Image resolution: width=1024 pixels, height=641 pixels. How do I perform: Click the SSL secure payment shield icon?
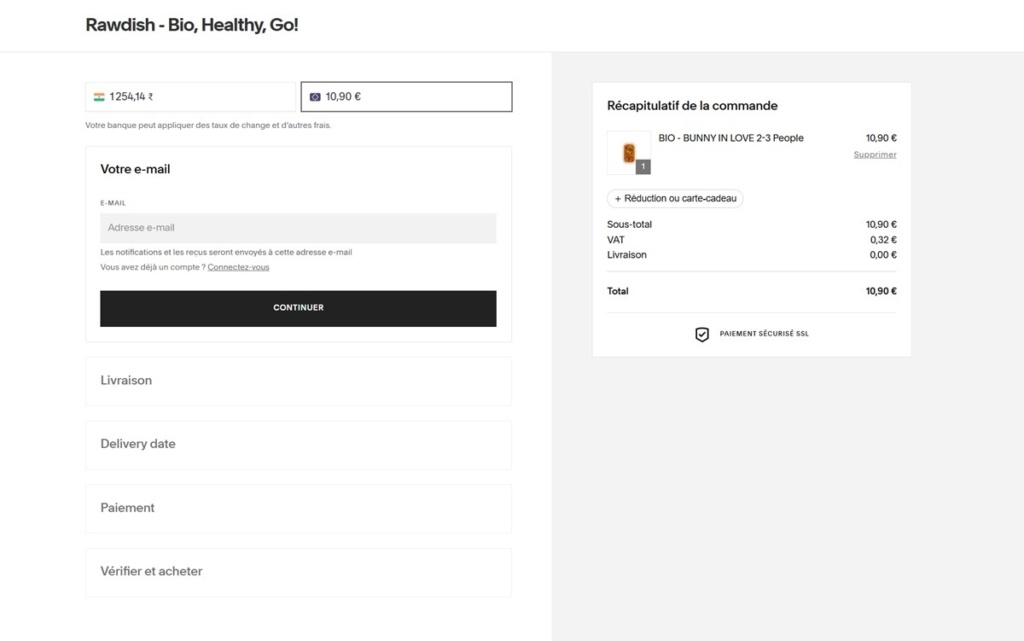(x=702, y=334)
